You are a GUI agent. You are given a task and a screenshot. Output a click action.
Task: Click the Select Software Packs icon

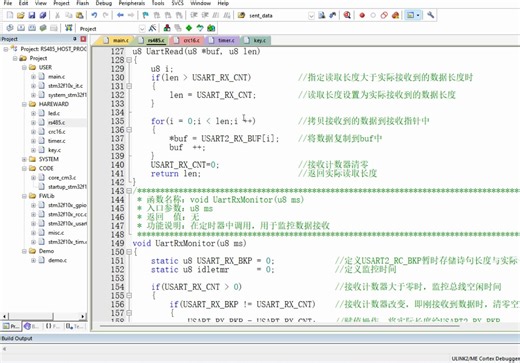[200, 28]
